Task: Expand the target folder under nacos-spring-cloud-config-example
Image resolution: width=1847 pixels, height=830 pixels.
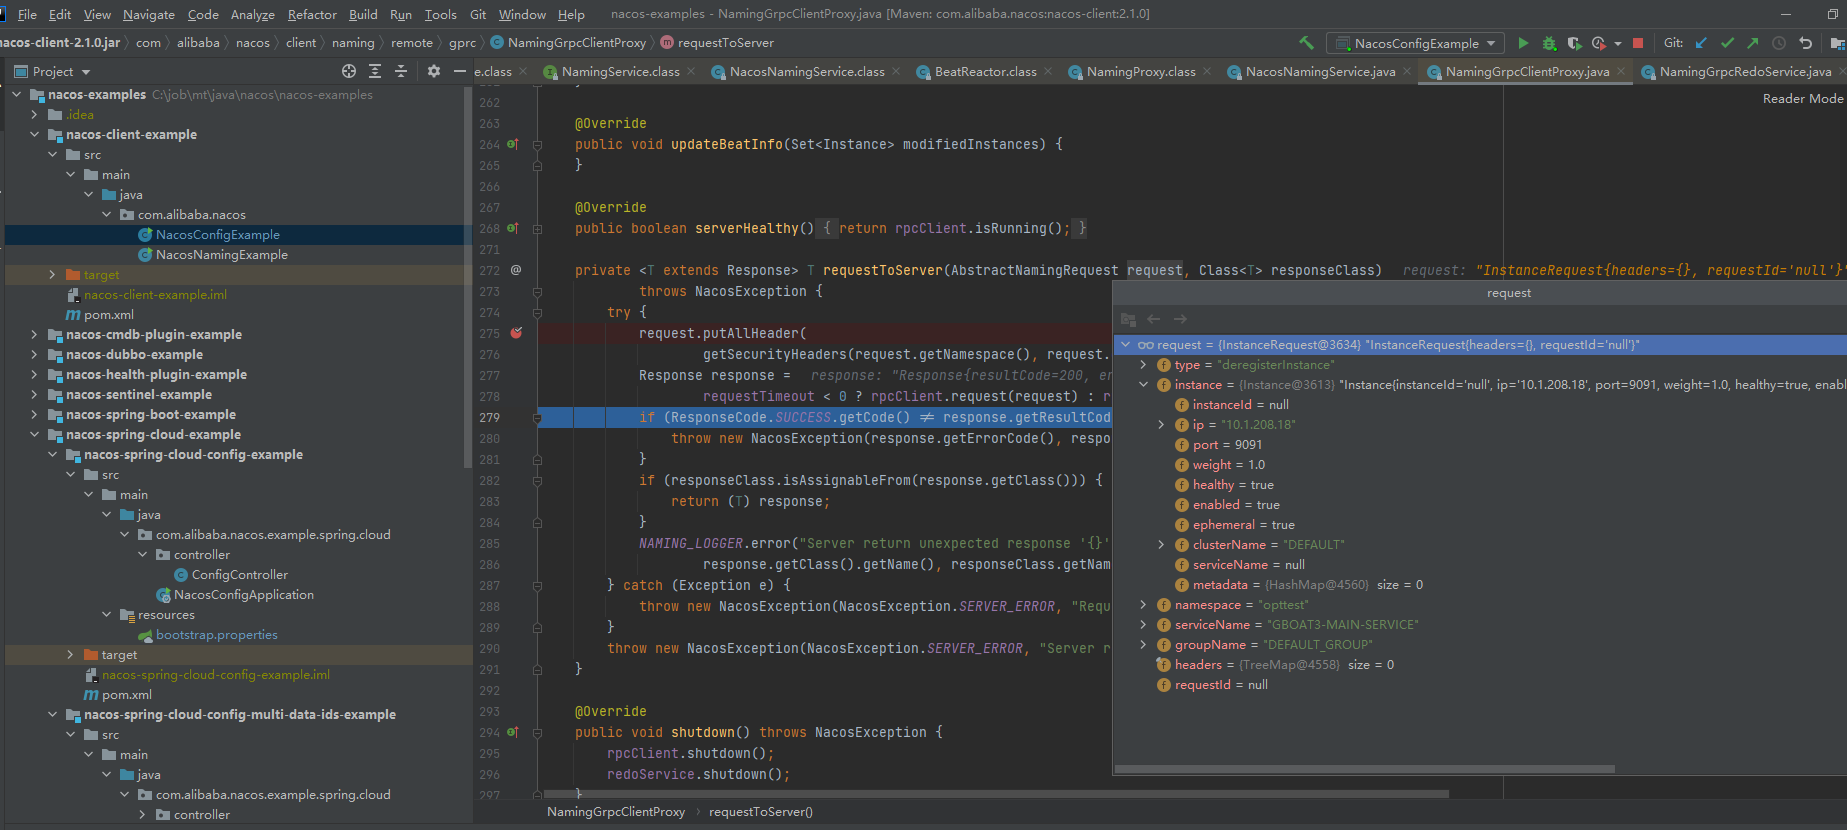Action: pyautogui.click(x=70, y=655)
